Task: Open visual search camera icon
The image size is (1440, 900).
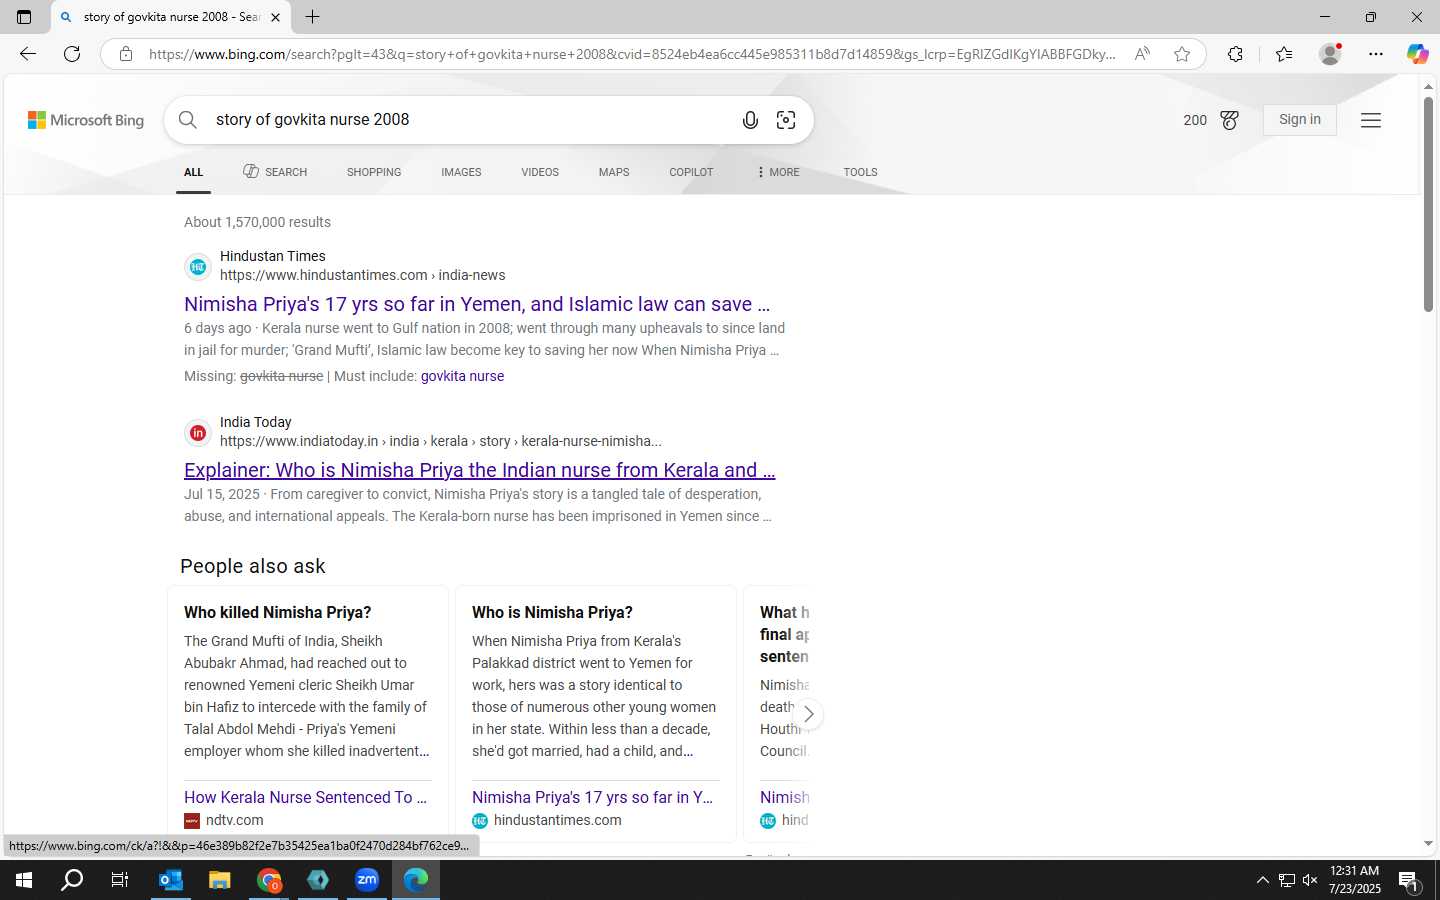Action: tap(786, 120)
